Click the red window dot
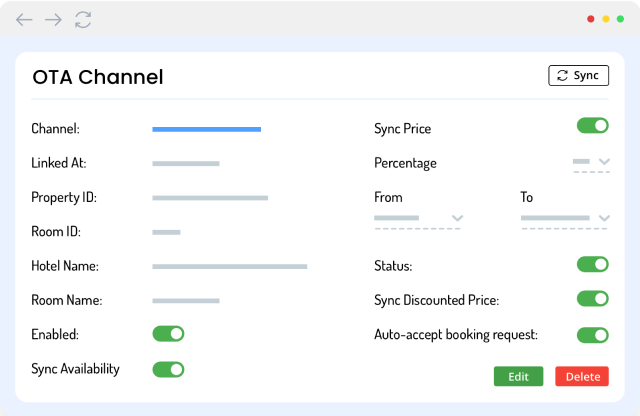 coord(591,19)
